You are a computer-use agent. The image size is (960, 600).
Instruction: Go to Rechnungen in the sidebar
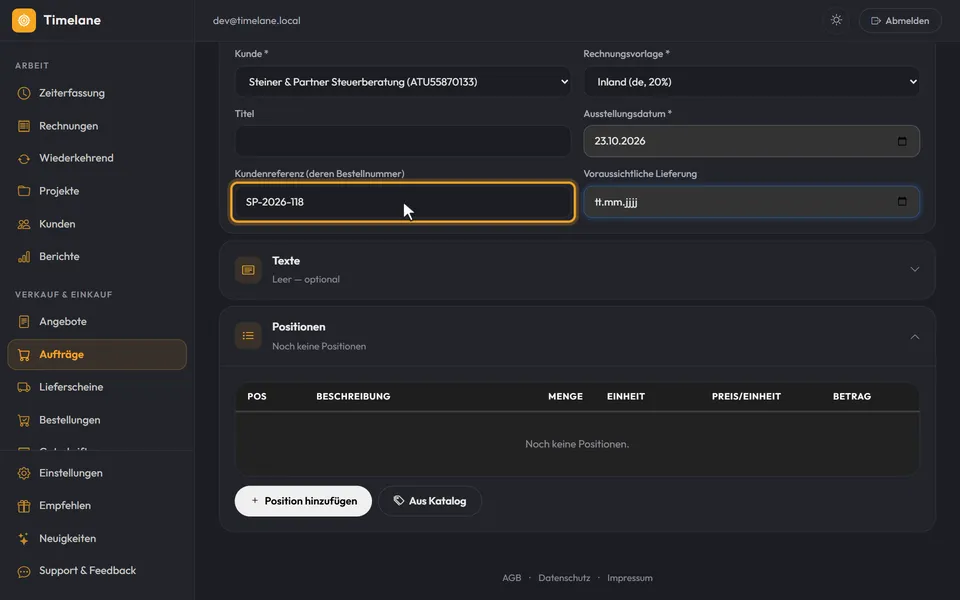click(x=97, y=126)
